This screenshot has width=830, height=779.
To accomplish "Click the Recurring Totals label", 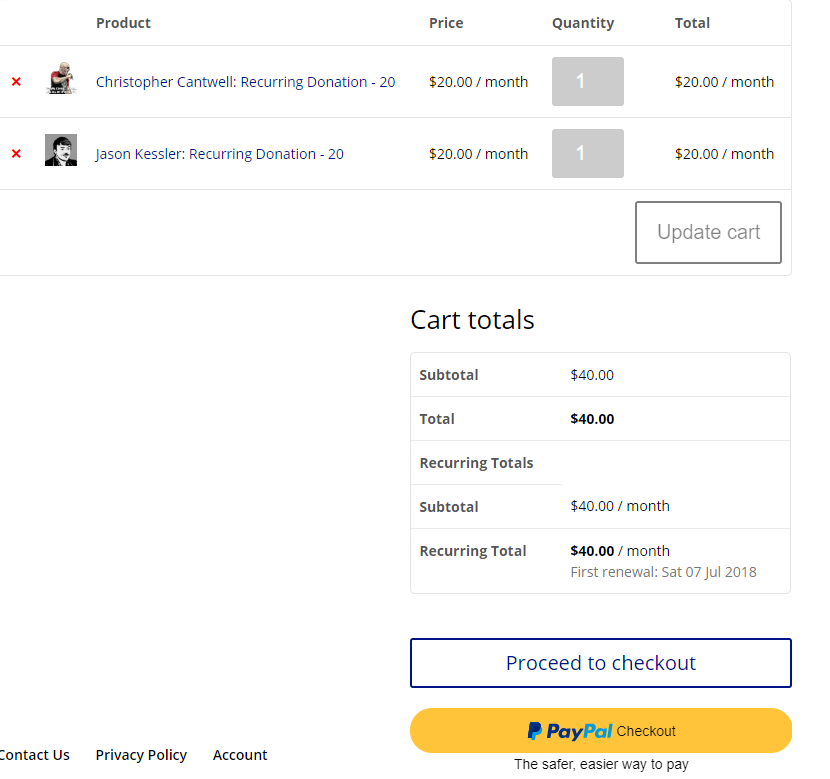I will tap(476, 463).
